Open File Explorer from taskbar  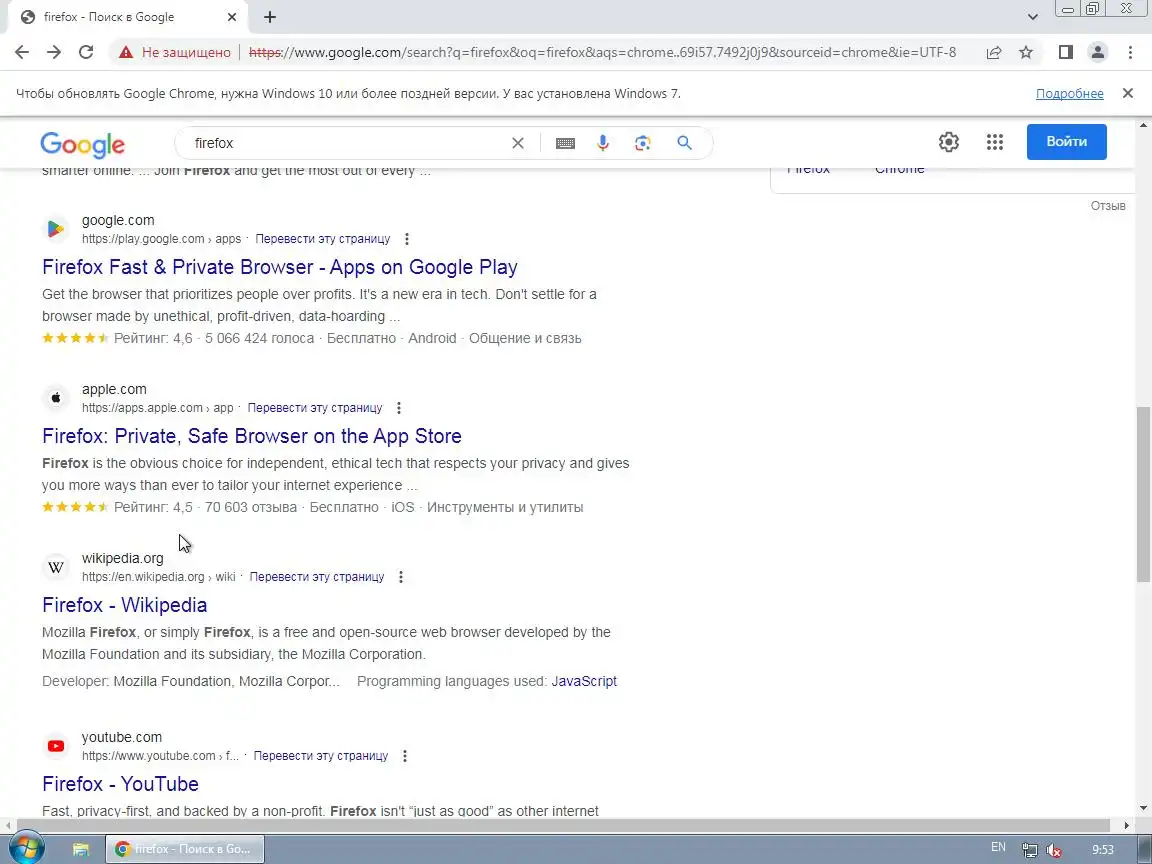[81, 849]
